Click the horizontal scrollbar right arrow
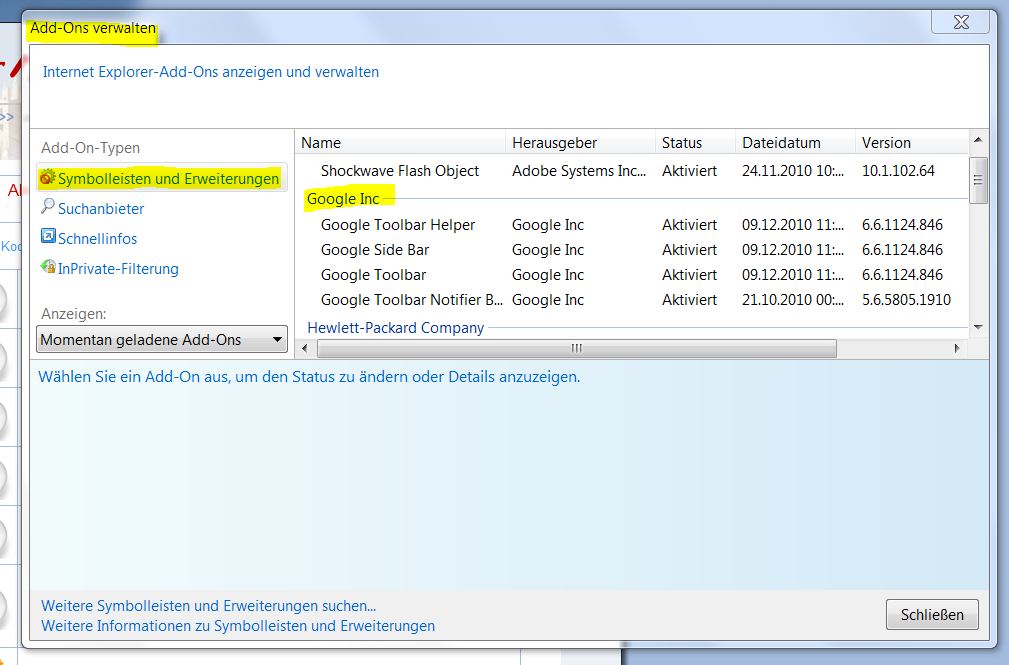Viewport: 1009px width, 665px height. pos(957,348)
